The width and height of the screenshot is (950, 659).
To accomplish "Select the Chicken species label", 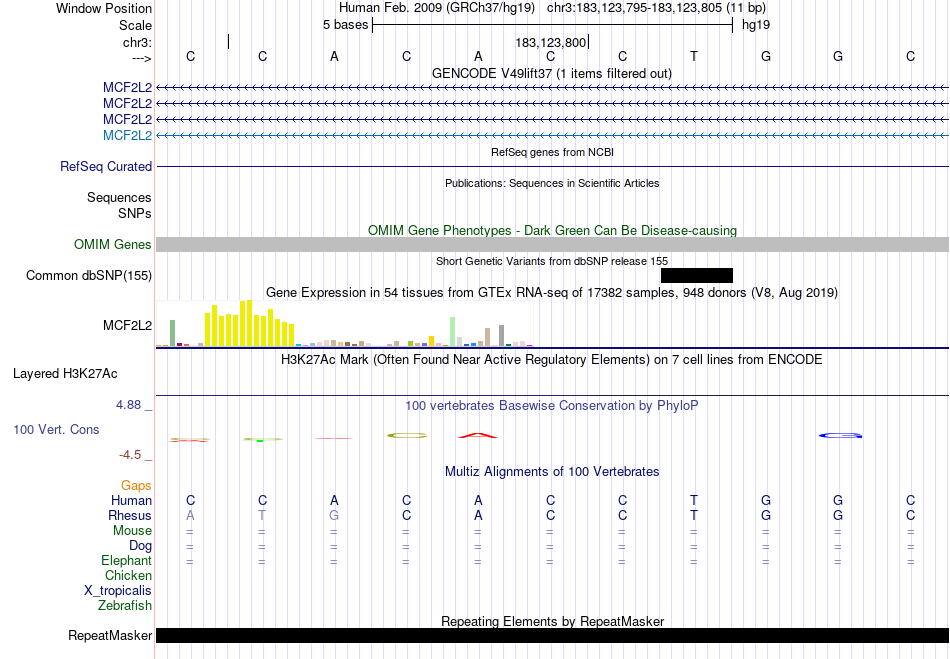I will 128,575.
